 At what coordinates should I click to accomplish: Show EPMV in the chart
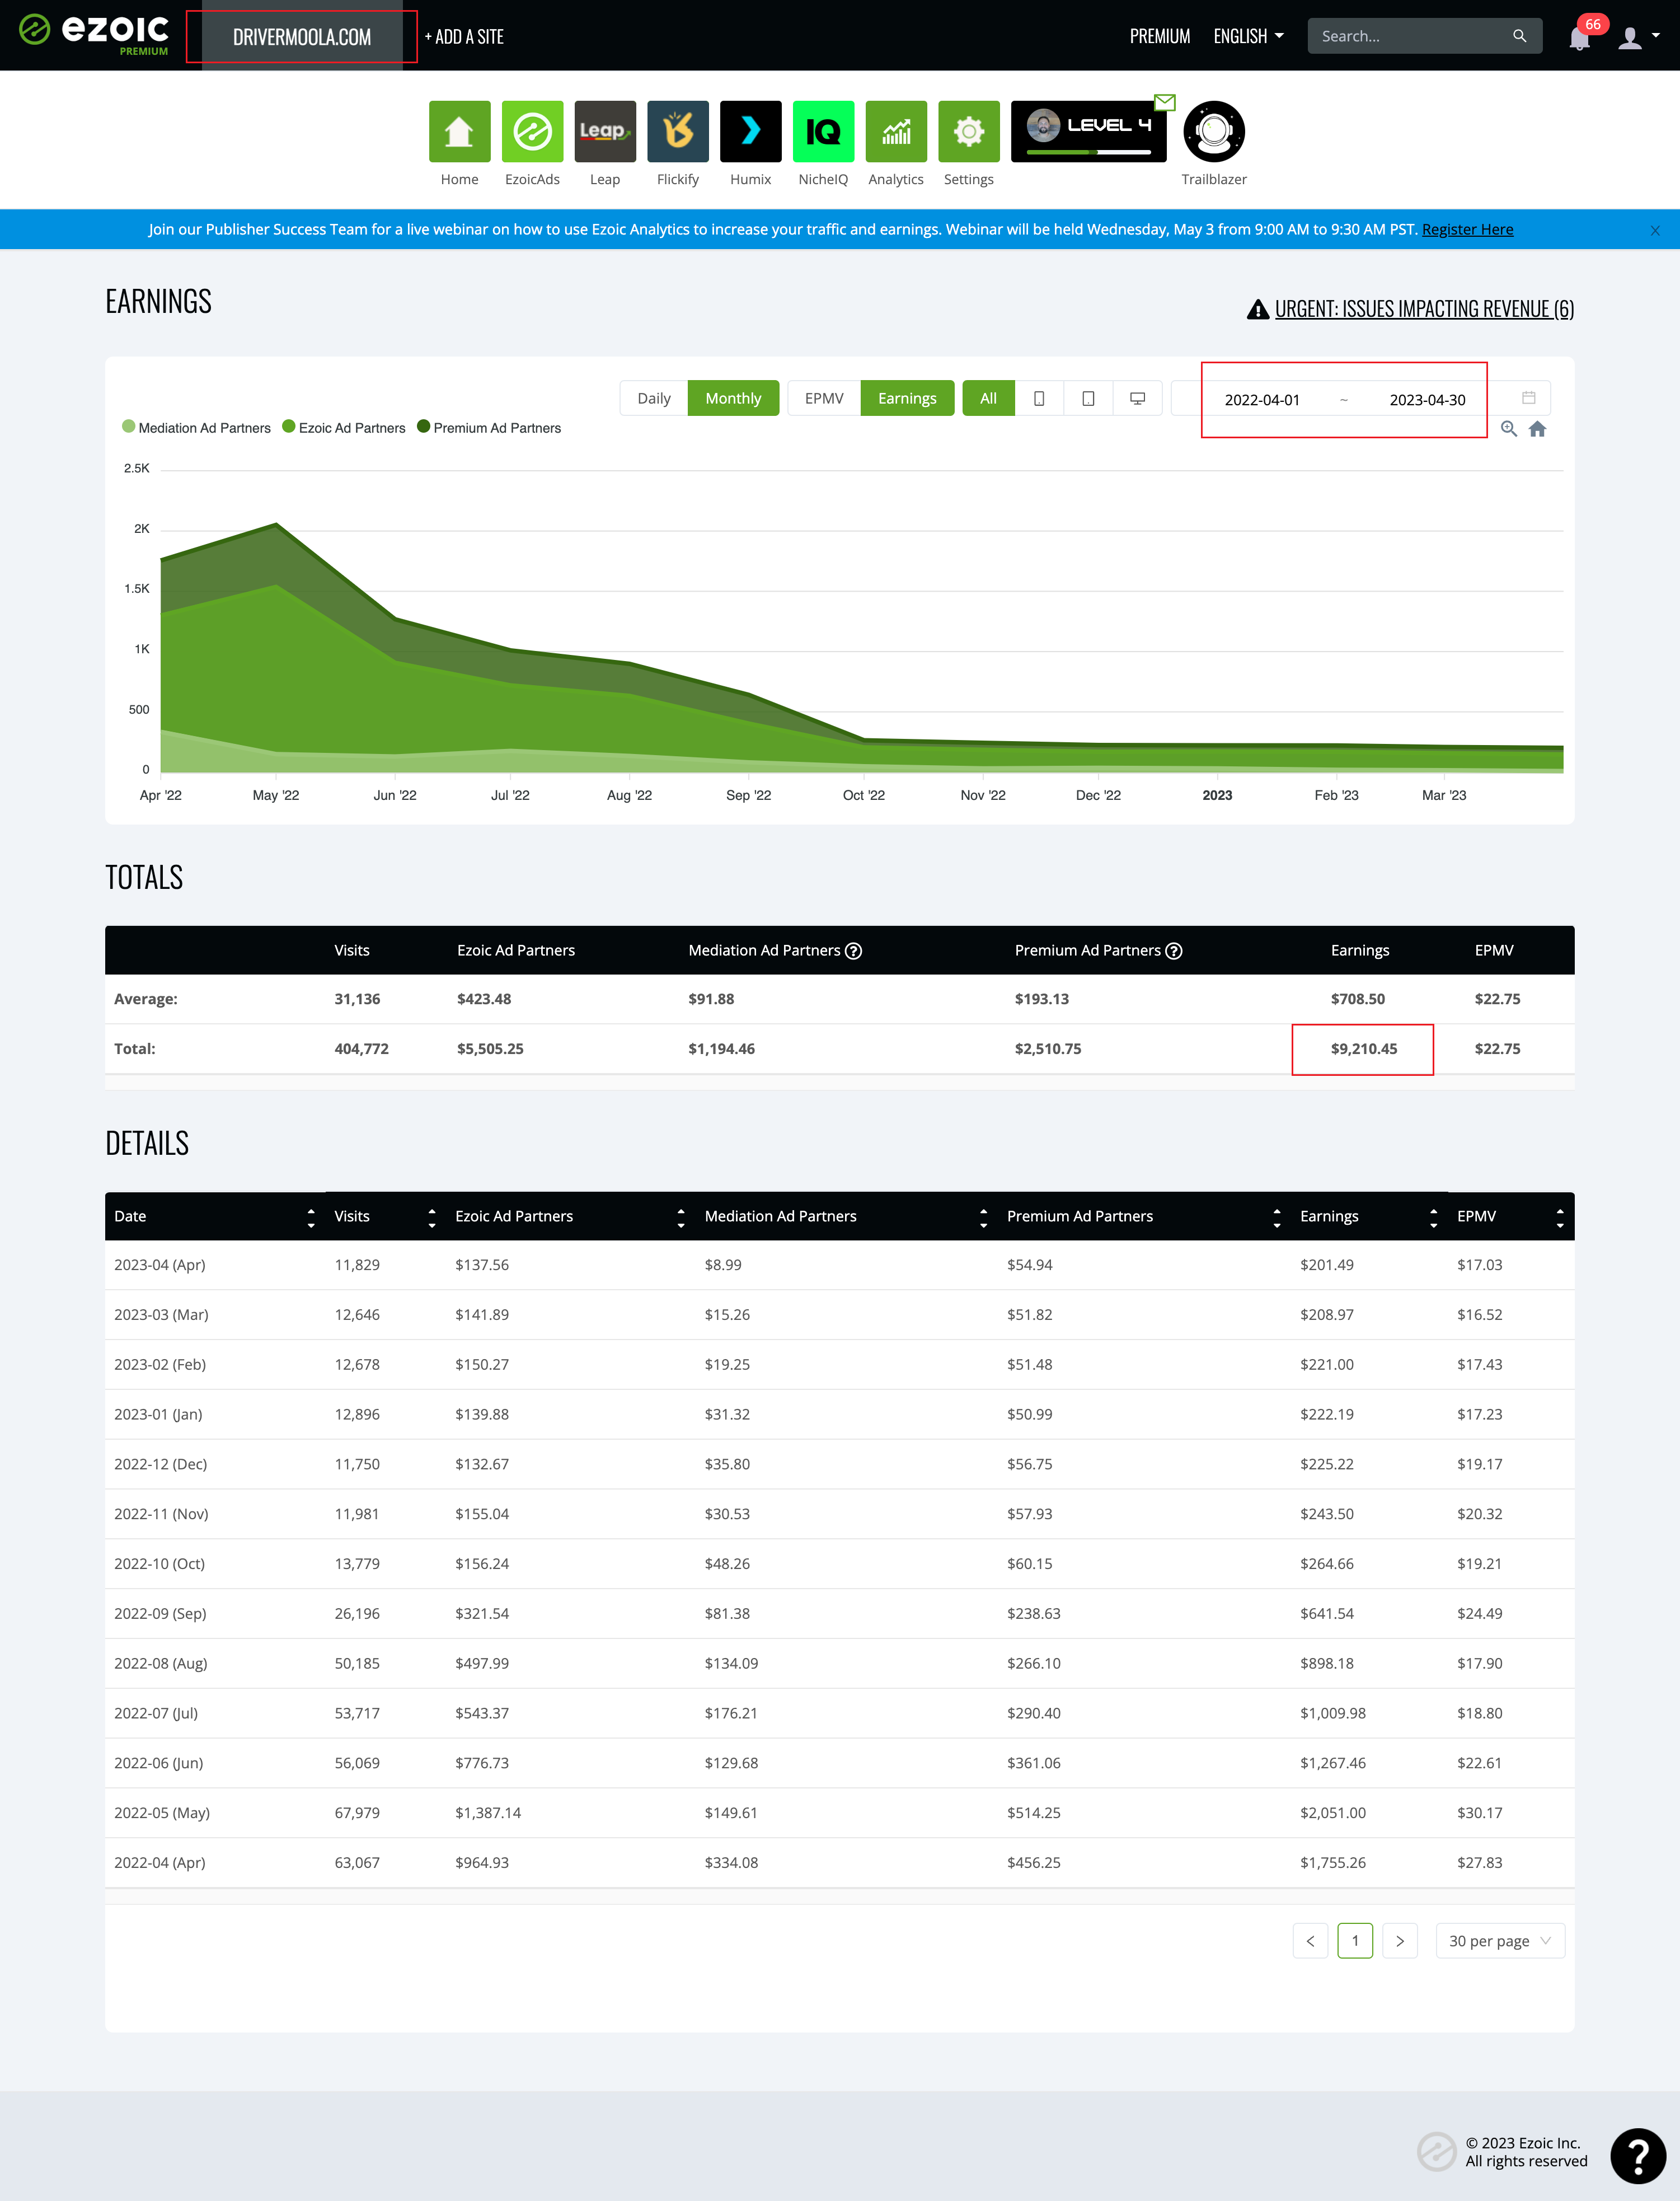coord(824,398)
